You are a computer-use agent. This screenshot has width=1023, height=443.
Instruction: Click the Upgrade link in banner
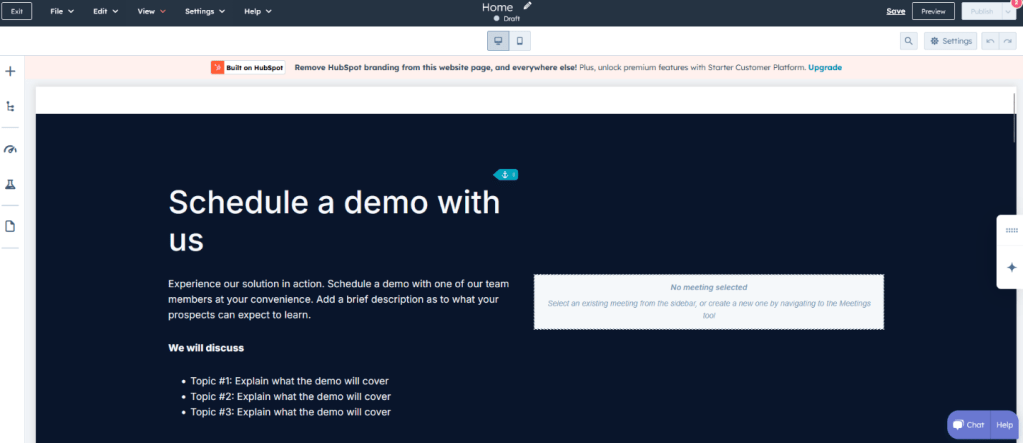tap(824, 67)
